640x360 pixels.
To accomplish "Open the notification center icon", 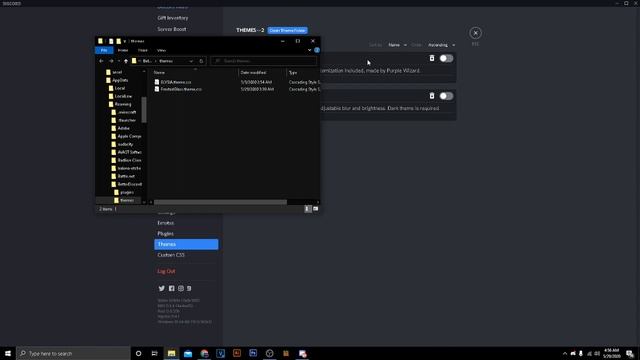I will [630, 353].
